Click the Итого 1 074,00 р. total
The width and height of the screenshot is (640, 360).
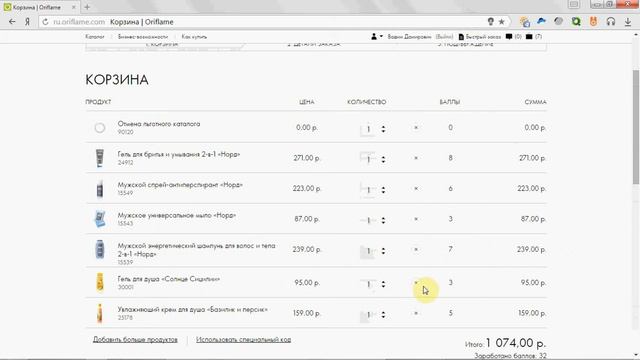point(505,343)
